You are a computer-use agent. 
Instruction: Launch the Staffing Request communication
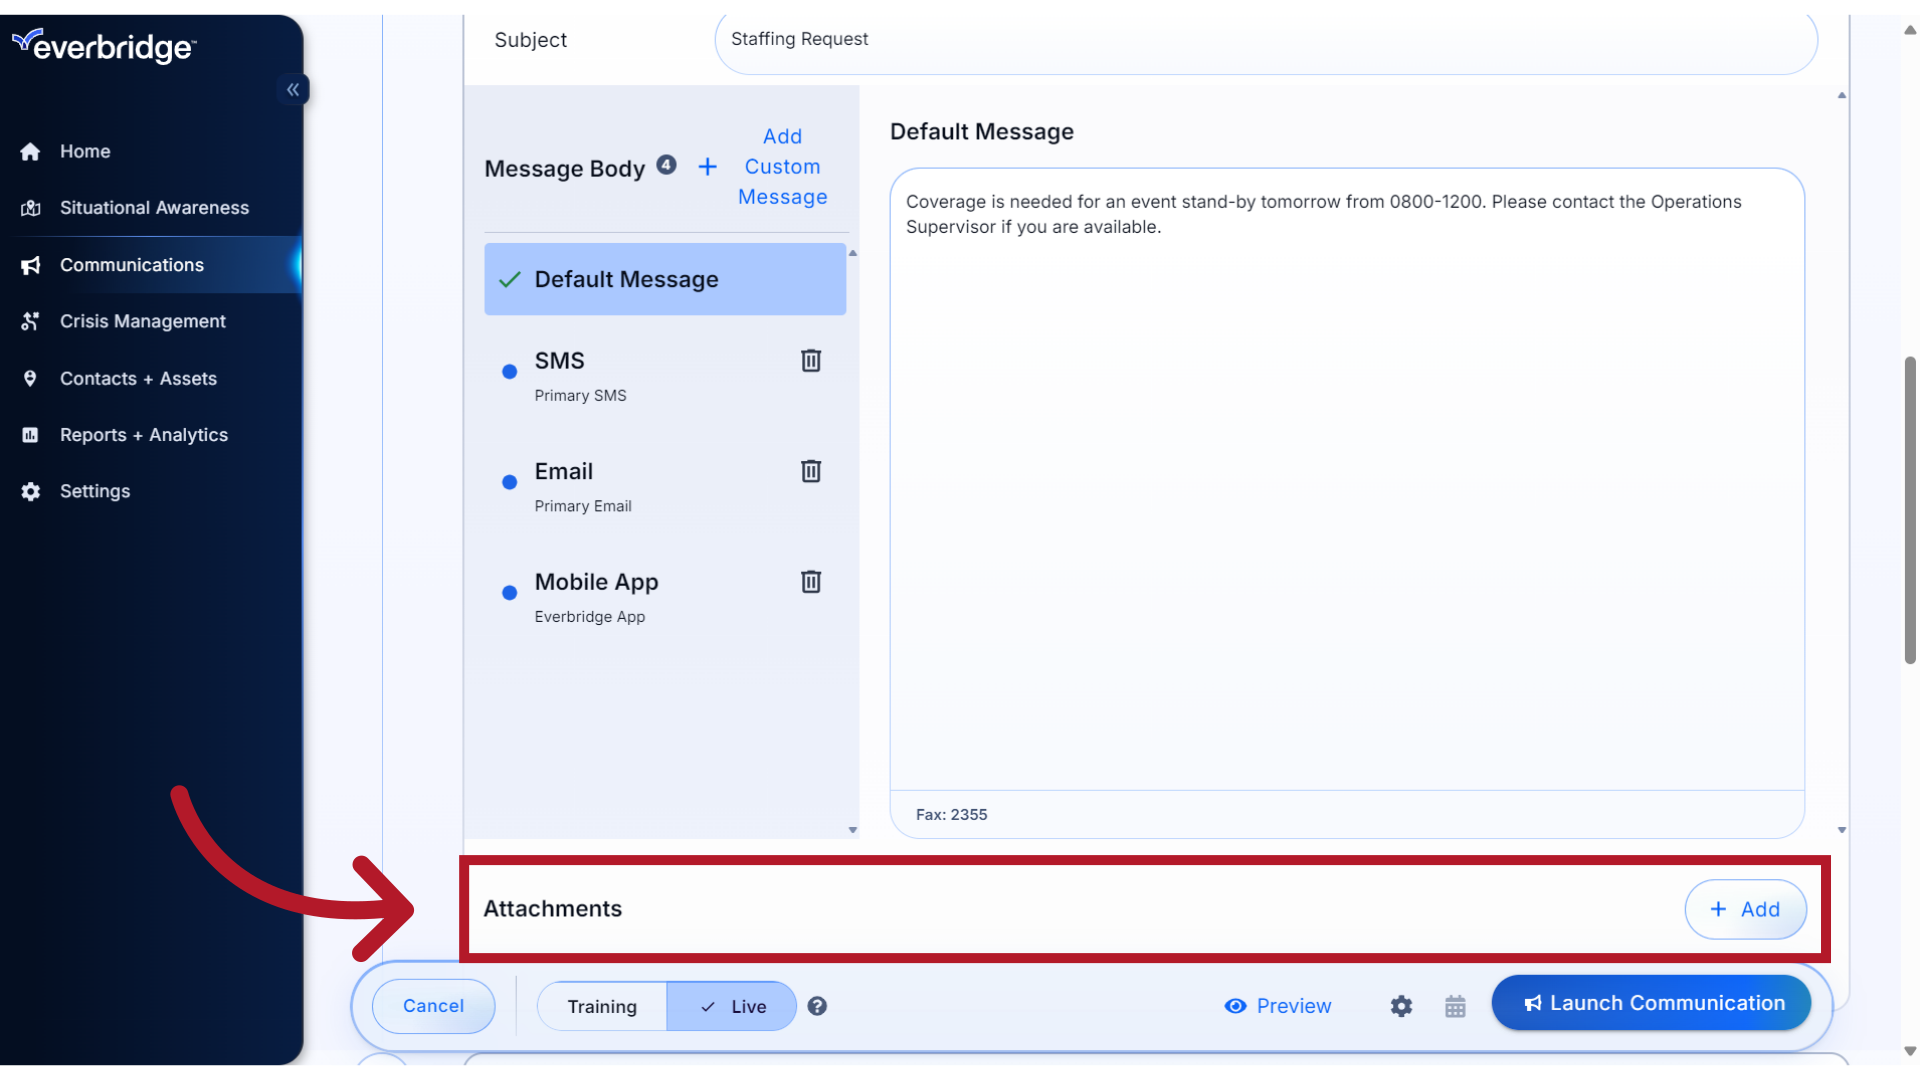[1651, 1002]
